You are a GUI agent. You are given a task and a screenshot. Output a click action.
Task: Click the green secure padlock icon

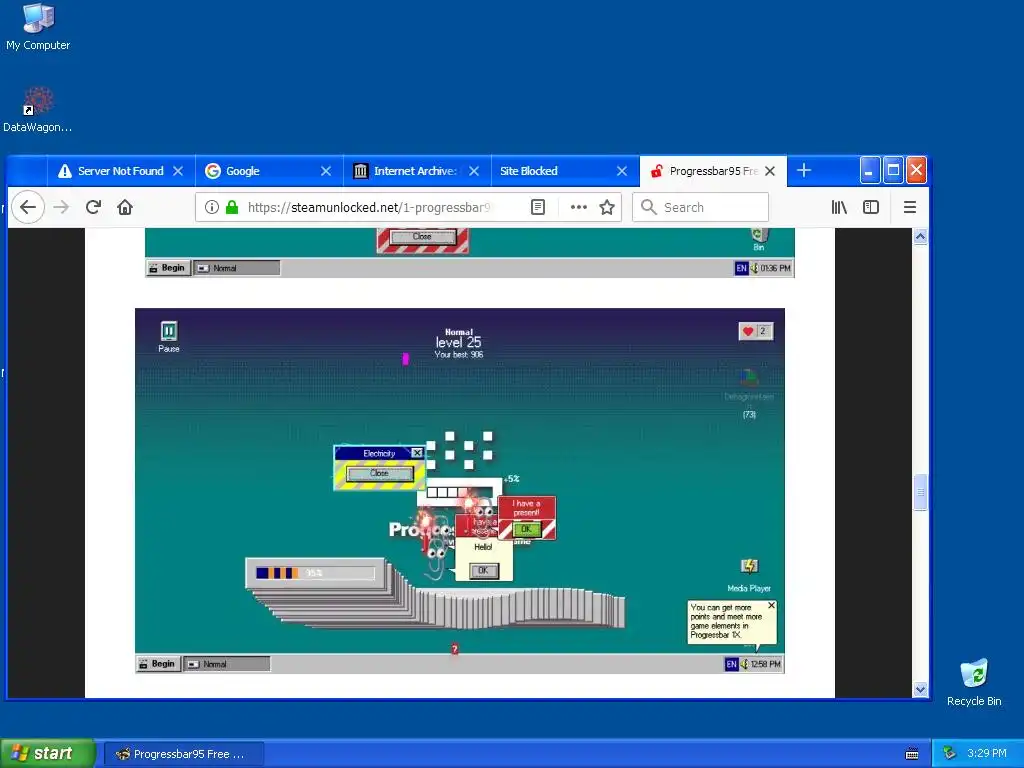232,207
